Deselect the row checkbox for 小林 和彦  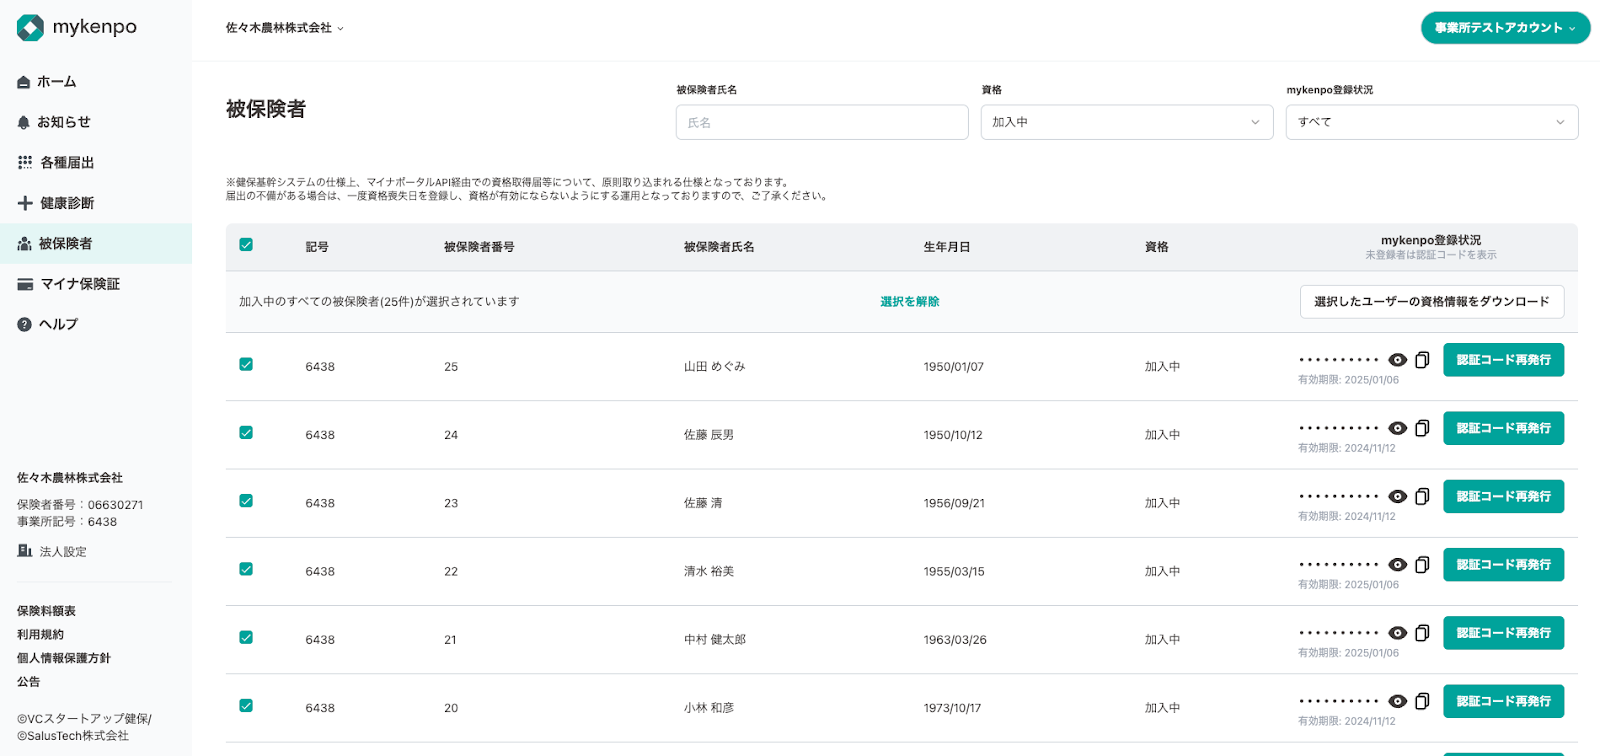(x=246, y=706)
